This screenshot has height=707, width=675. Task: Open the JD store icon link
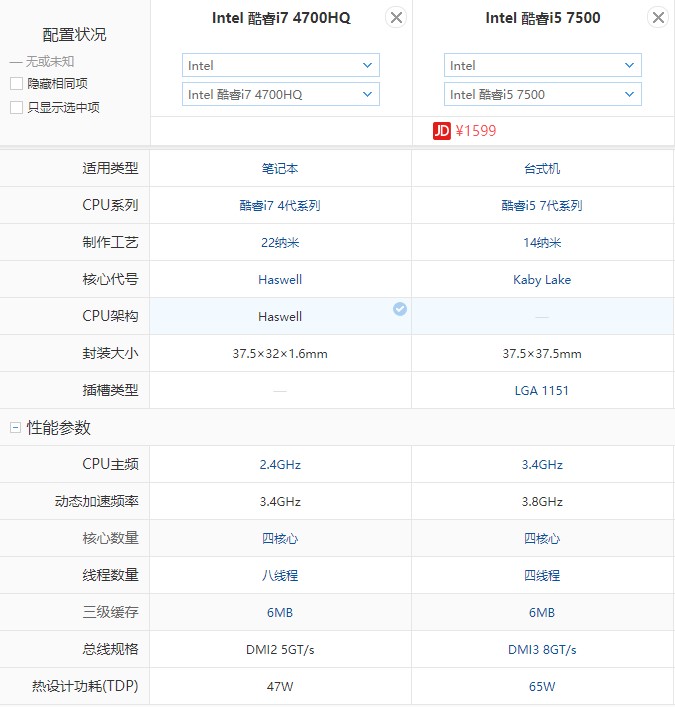click(441, 131)
